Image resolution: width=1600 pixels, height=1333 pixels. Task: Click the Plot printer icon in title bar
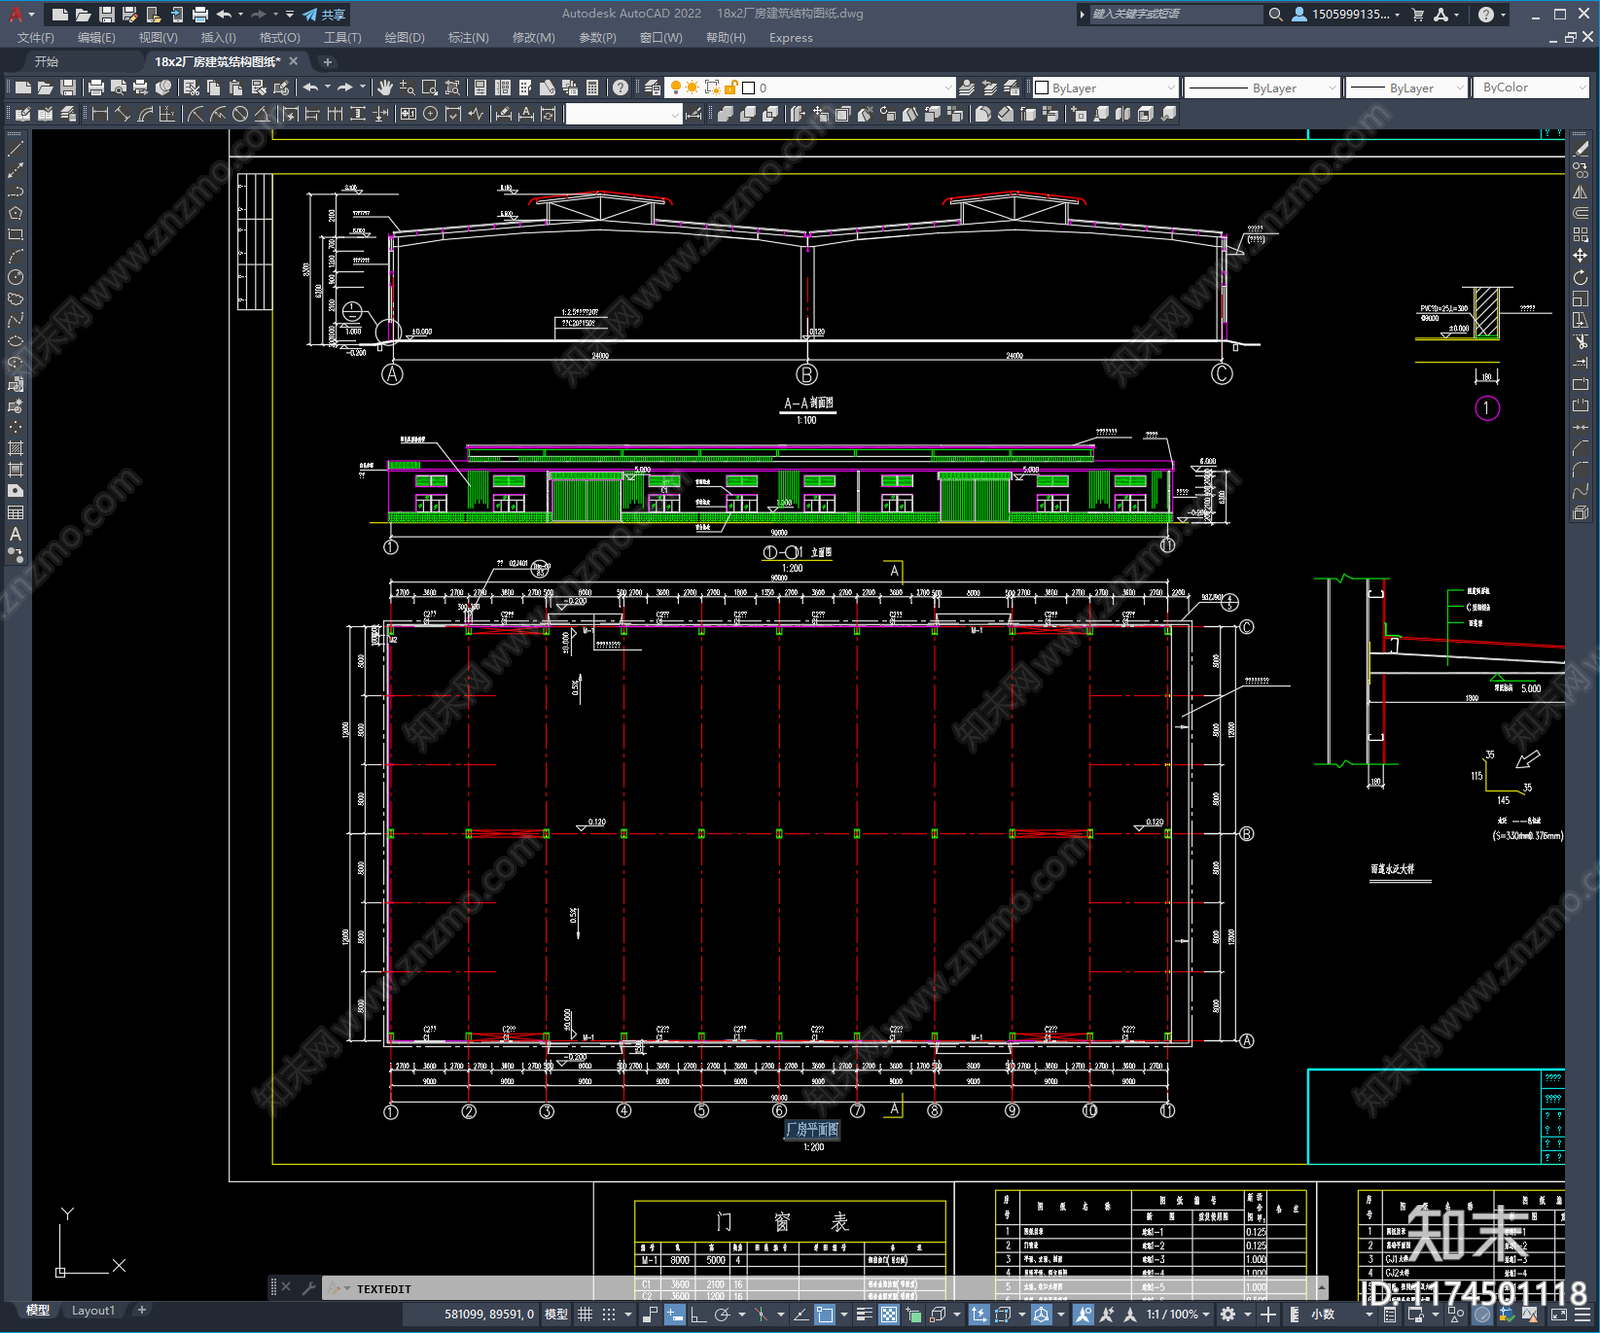click(x=200, y=14)
